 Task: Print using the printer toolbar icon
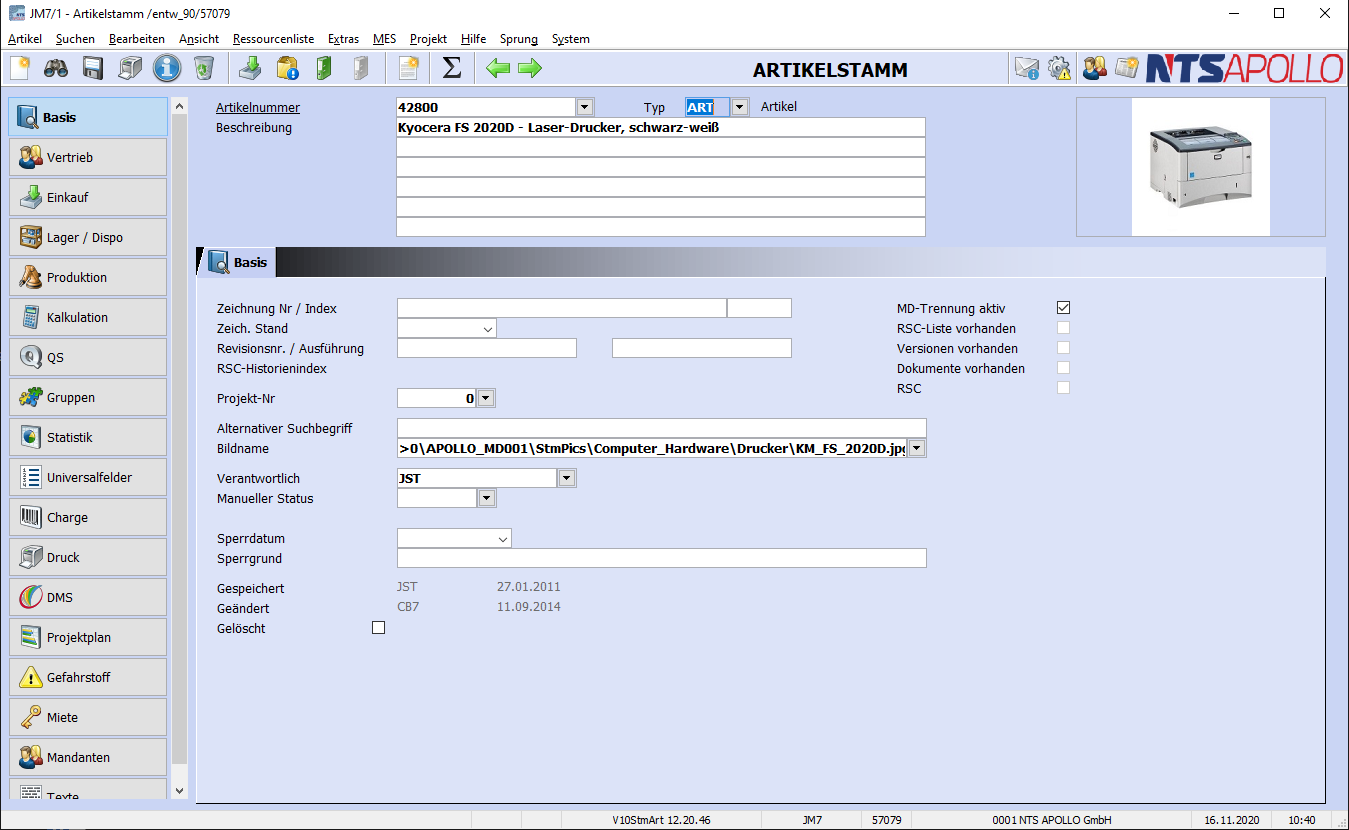coord(130,68)
